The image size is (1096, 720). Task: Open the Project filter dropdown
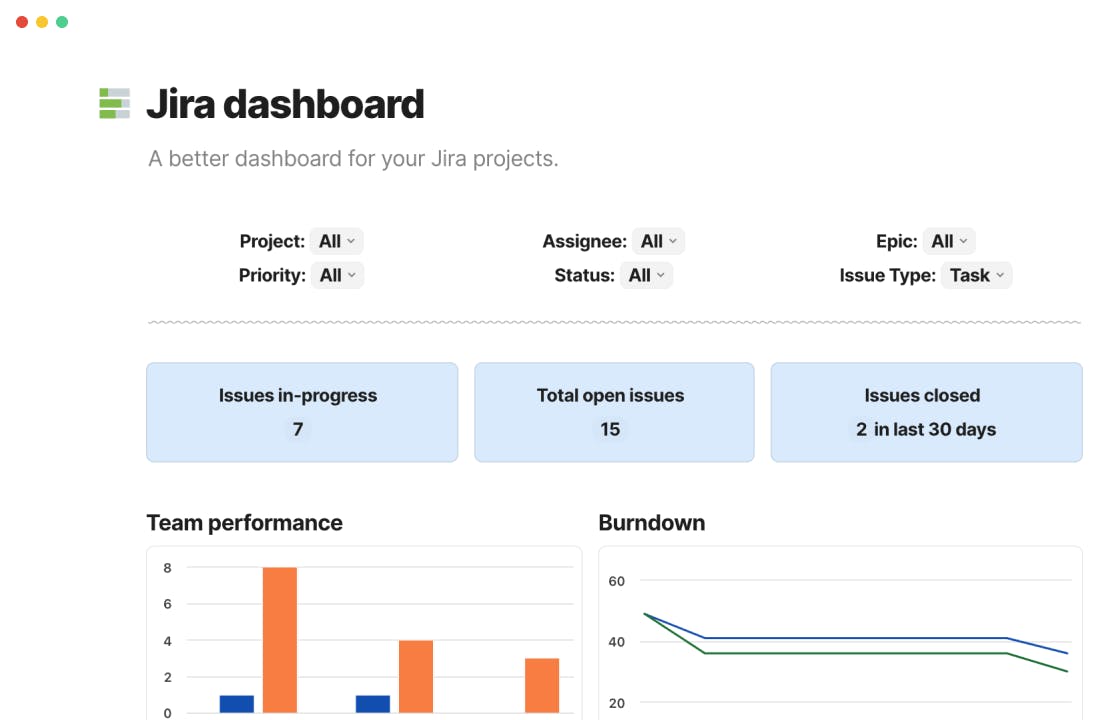[337, 241]
